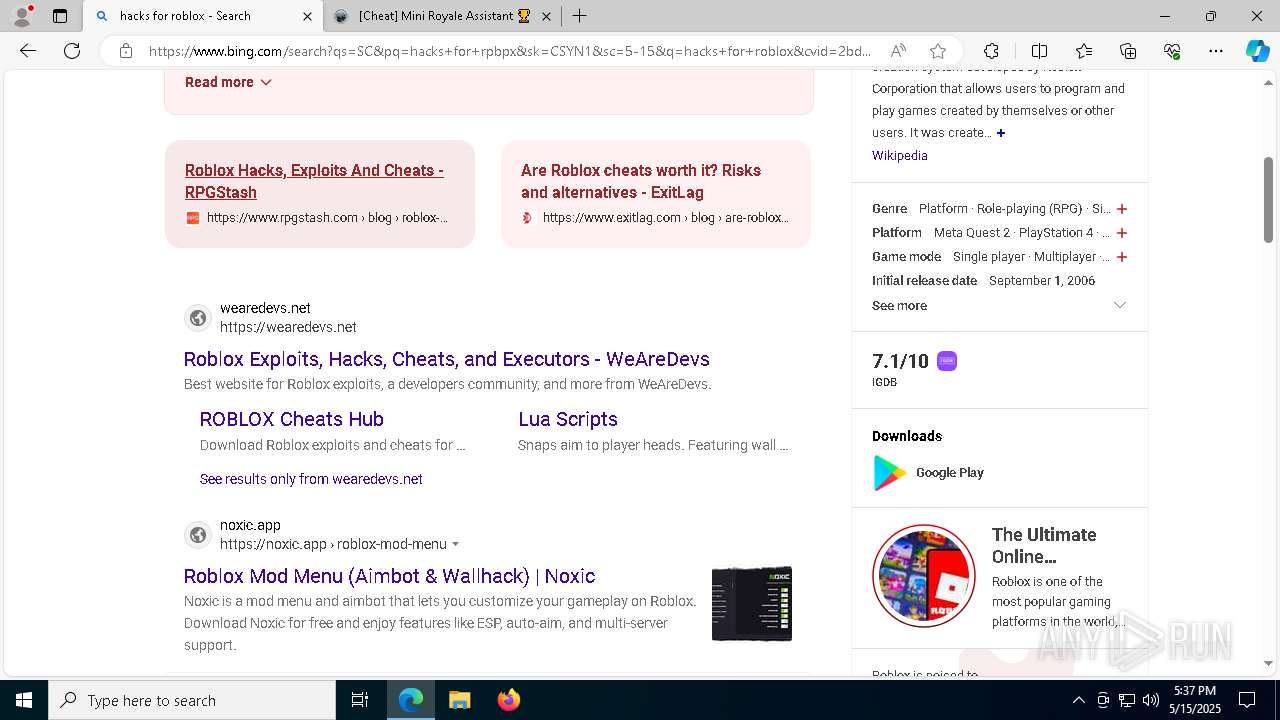
Task: Click the taskbar search box
Action: (x=192, y=700)
